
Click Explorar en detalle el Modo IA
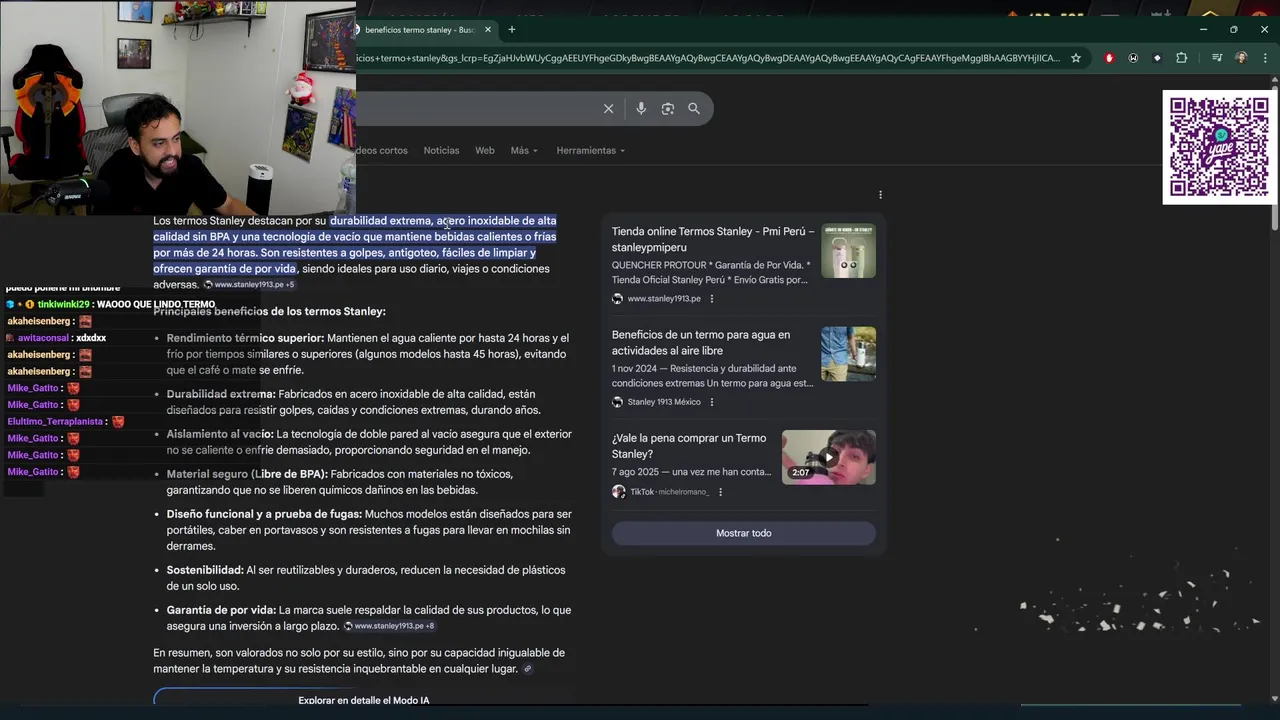[x=363, y=700]
